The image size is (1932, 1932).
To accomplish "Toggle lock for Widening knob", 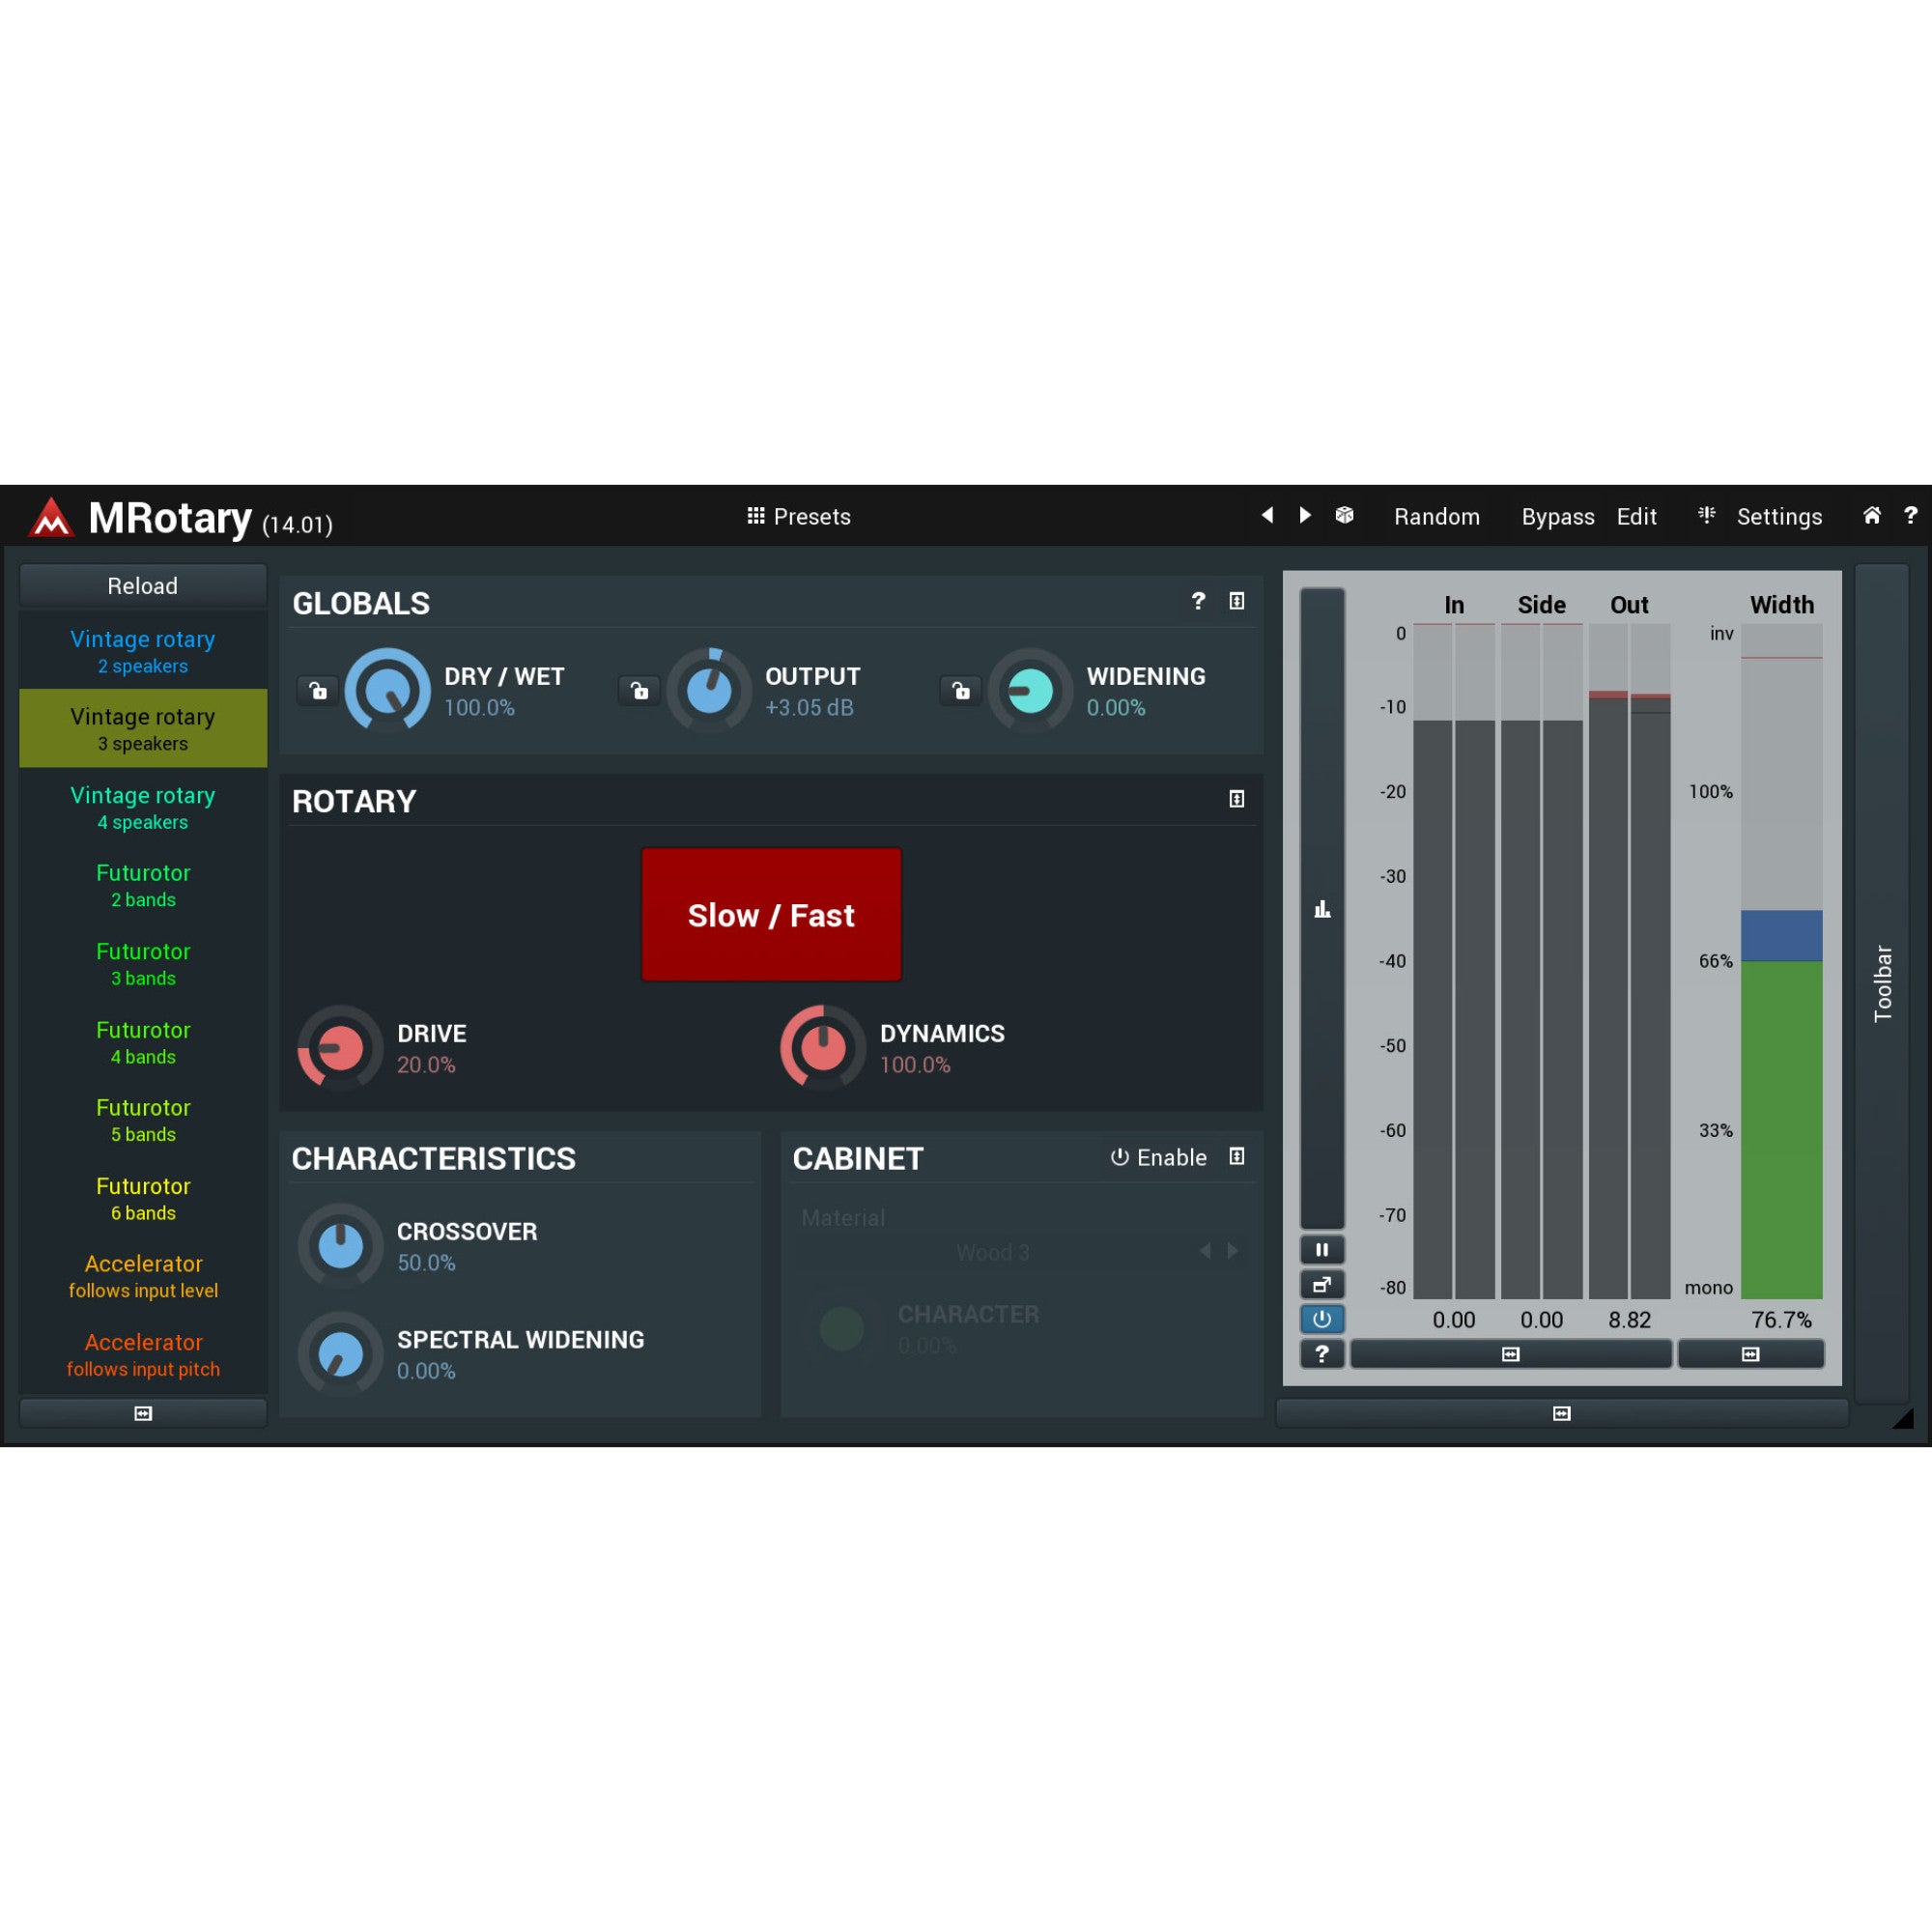I will click(x=960, y=690).
